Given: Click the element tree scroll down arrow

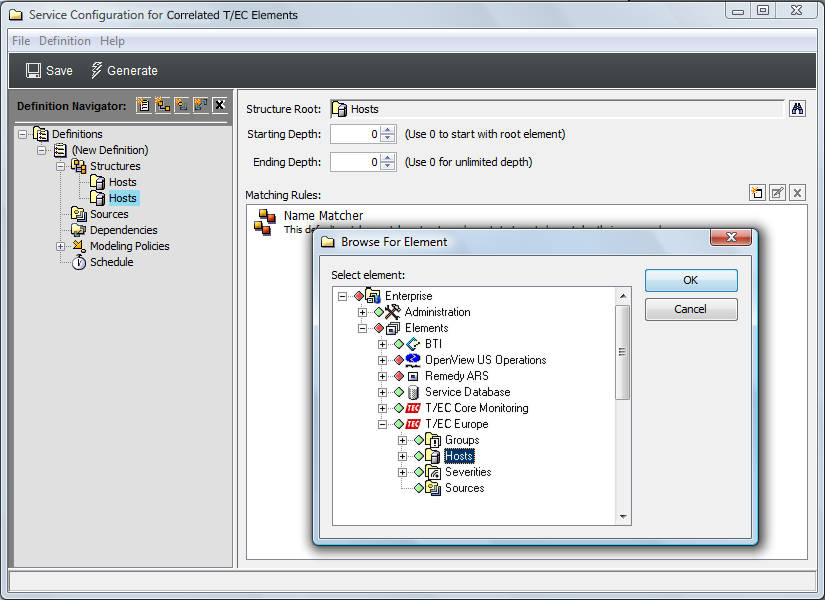Looking at the screenshot, I should coord(623,517).
